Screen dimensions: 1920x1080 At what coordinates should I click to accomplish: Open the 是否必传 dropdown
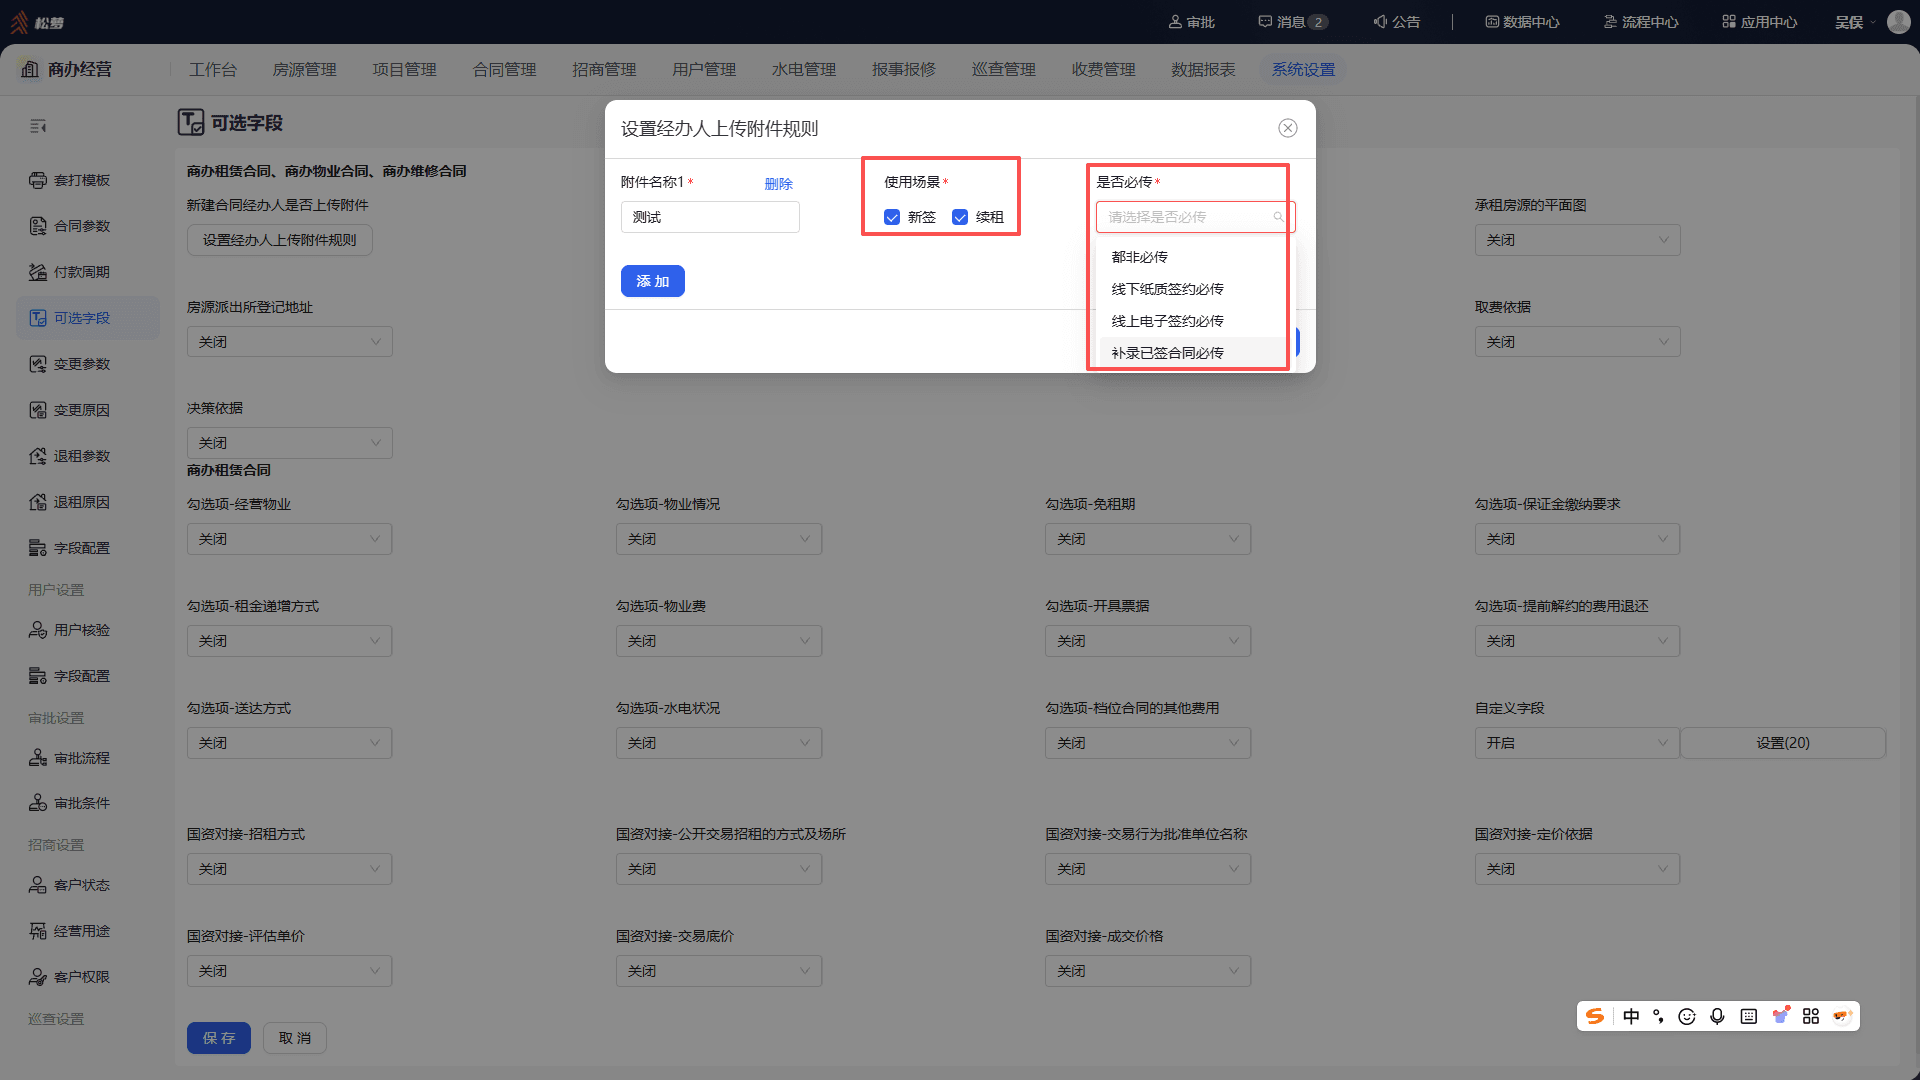(1195, 217)
